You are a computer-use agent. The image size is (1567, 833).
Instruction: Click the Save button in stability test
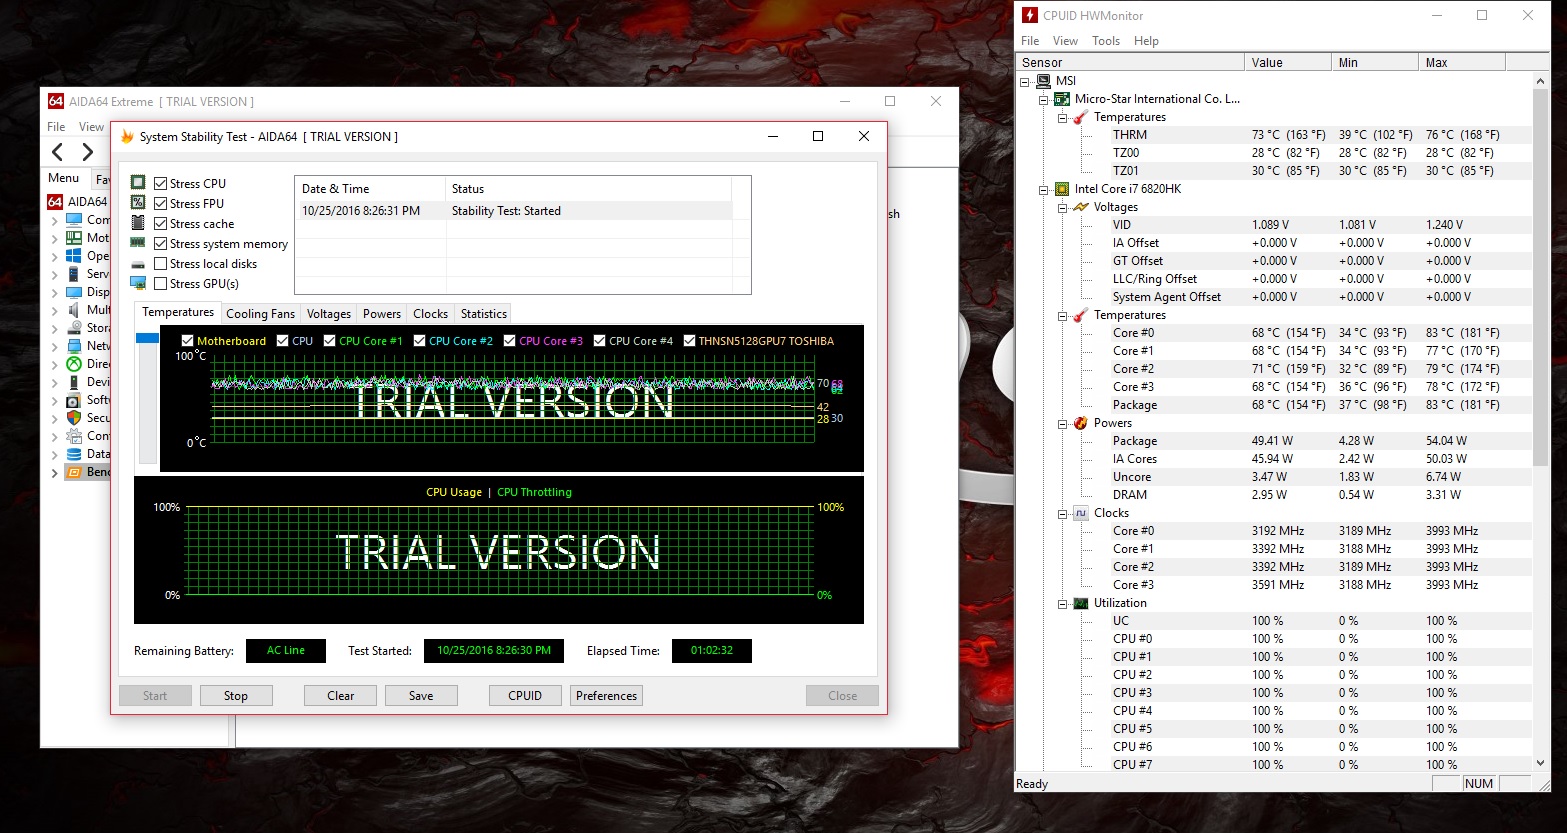[x=421, y=696]
